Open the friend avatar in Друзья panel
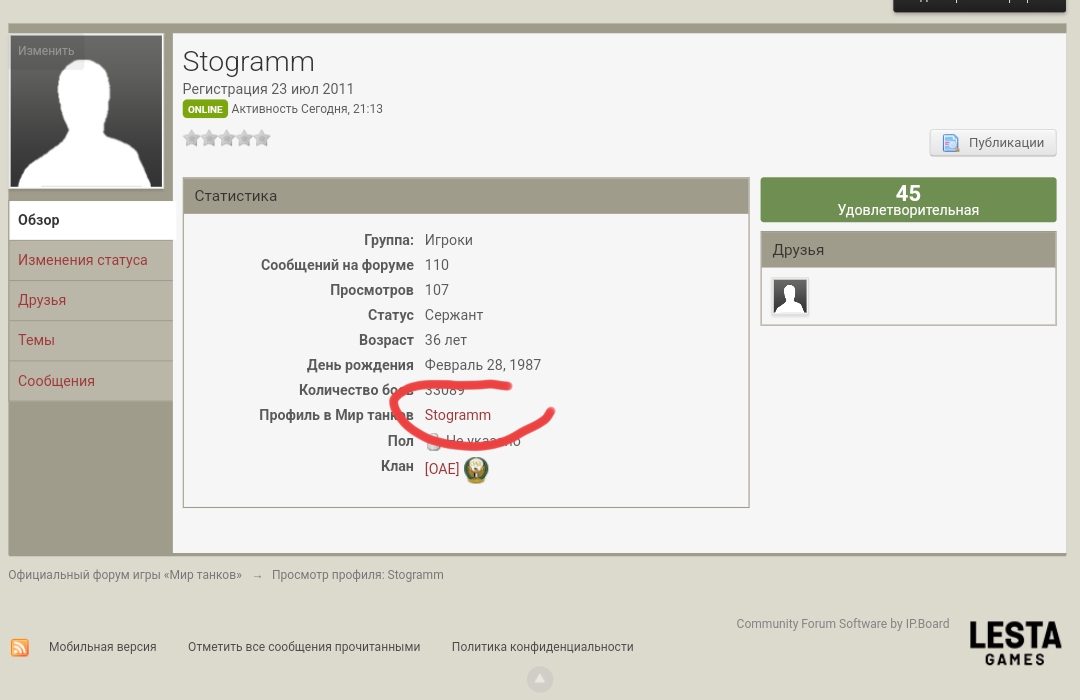The width and height of the screenshot is (1080, 700). tap(790, 297)
